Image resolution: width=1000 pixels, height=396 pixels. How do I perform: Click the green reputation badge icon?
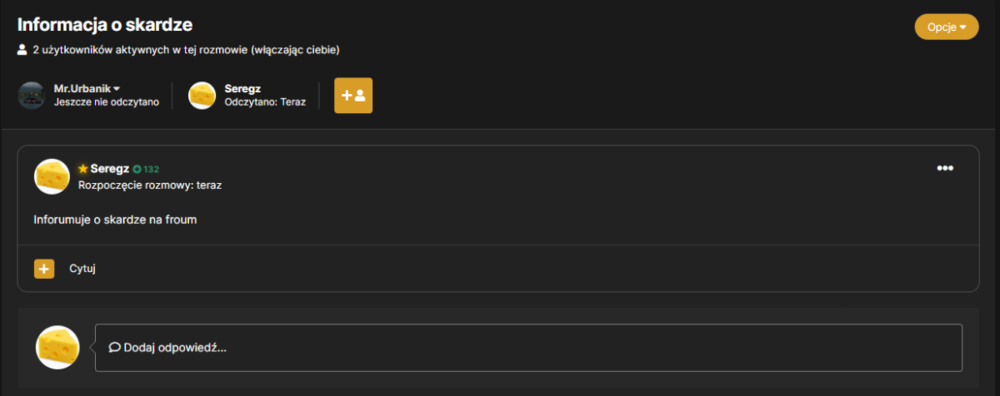[136, 170]
